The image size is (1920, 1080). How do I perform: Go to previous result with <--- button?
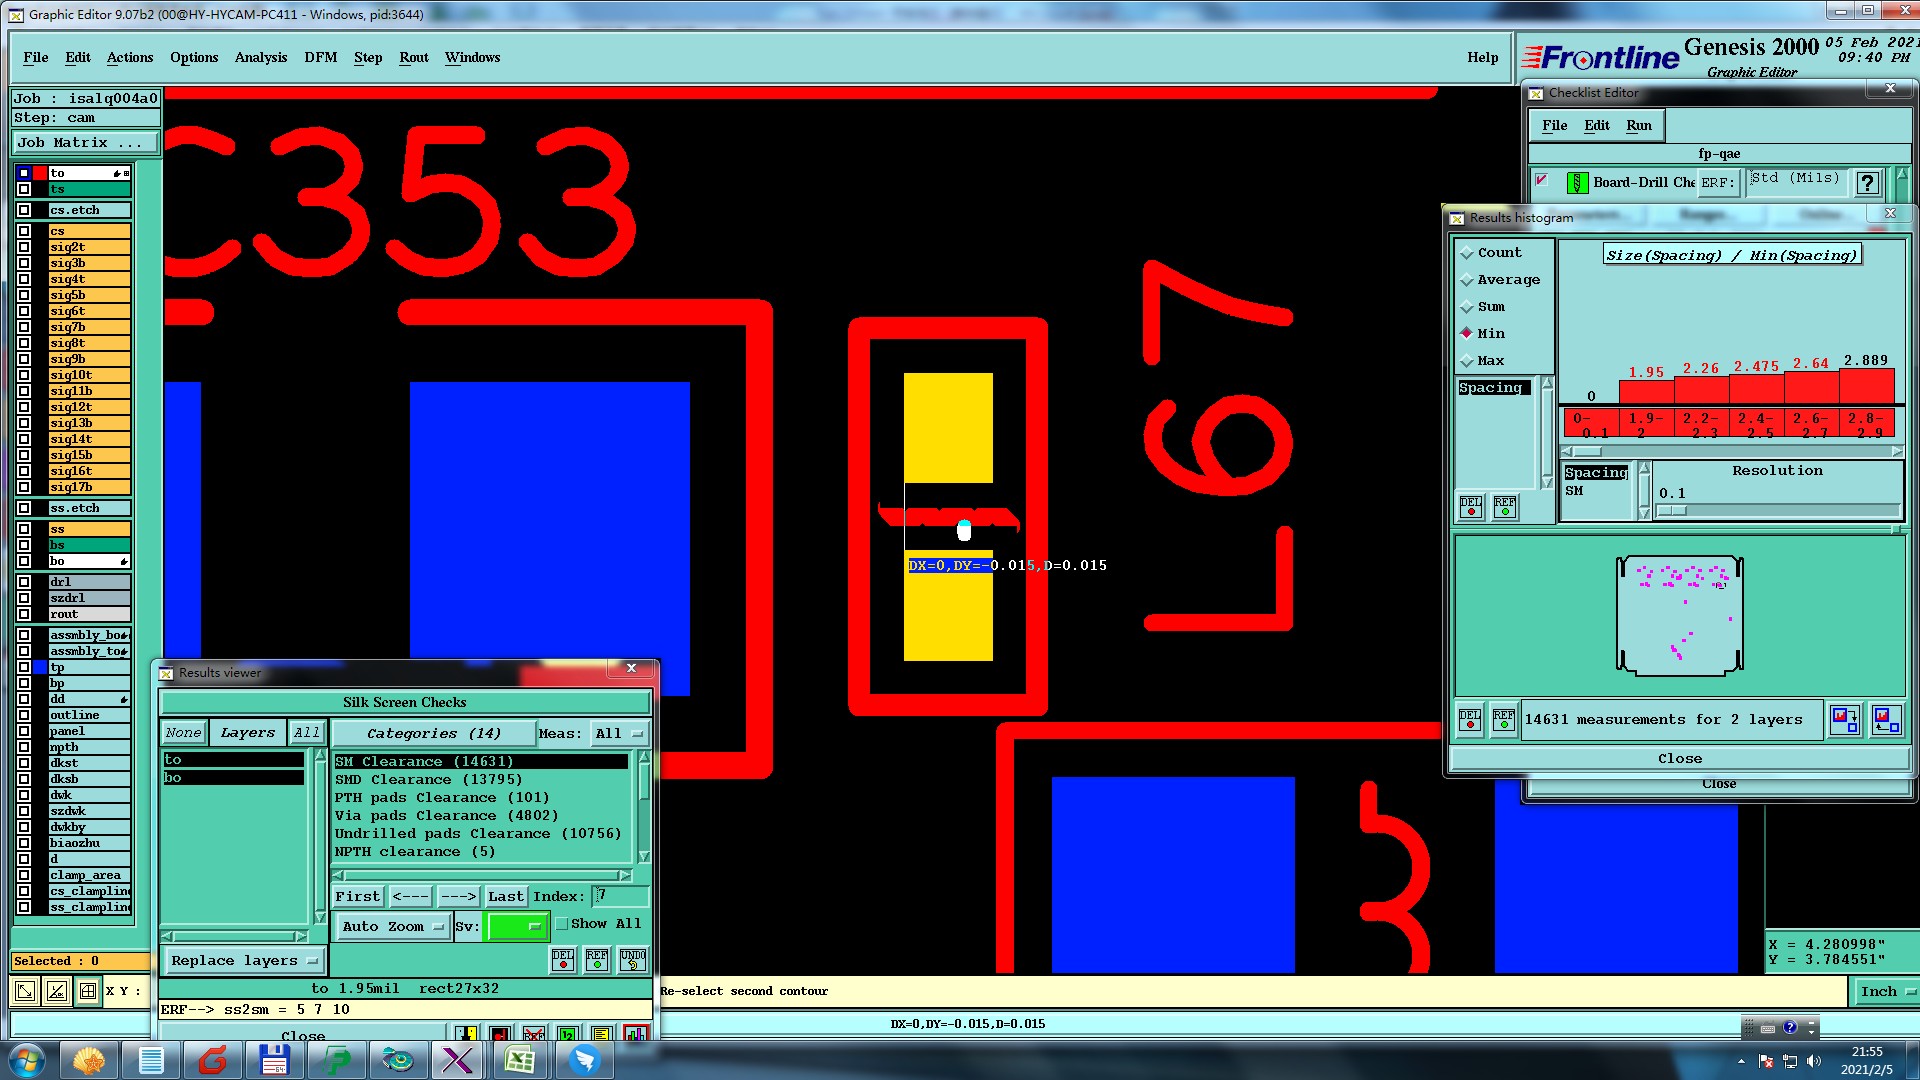pos(410,896)
